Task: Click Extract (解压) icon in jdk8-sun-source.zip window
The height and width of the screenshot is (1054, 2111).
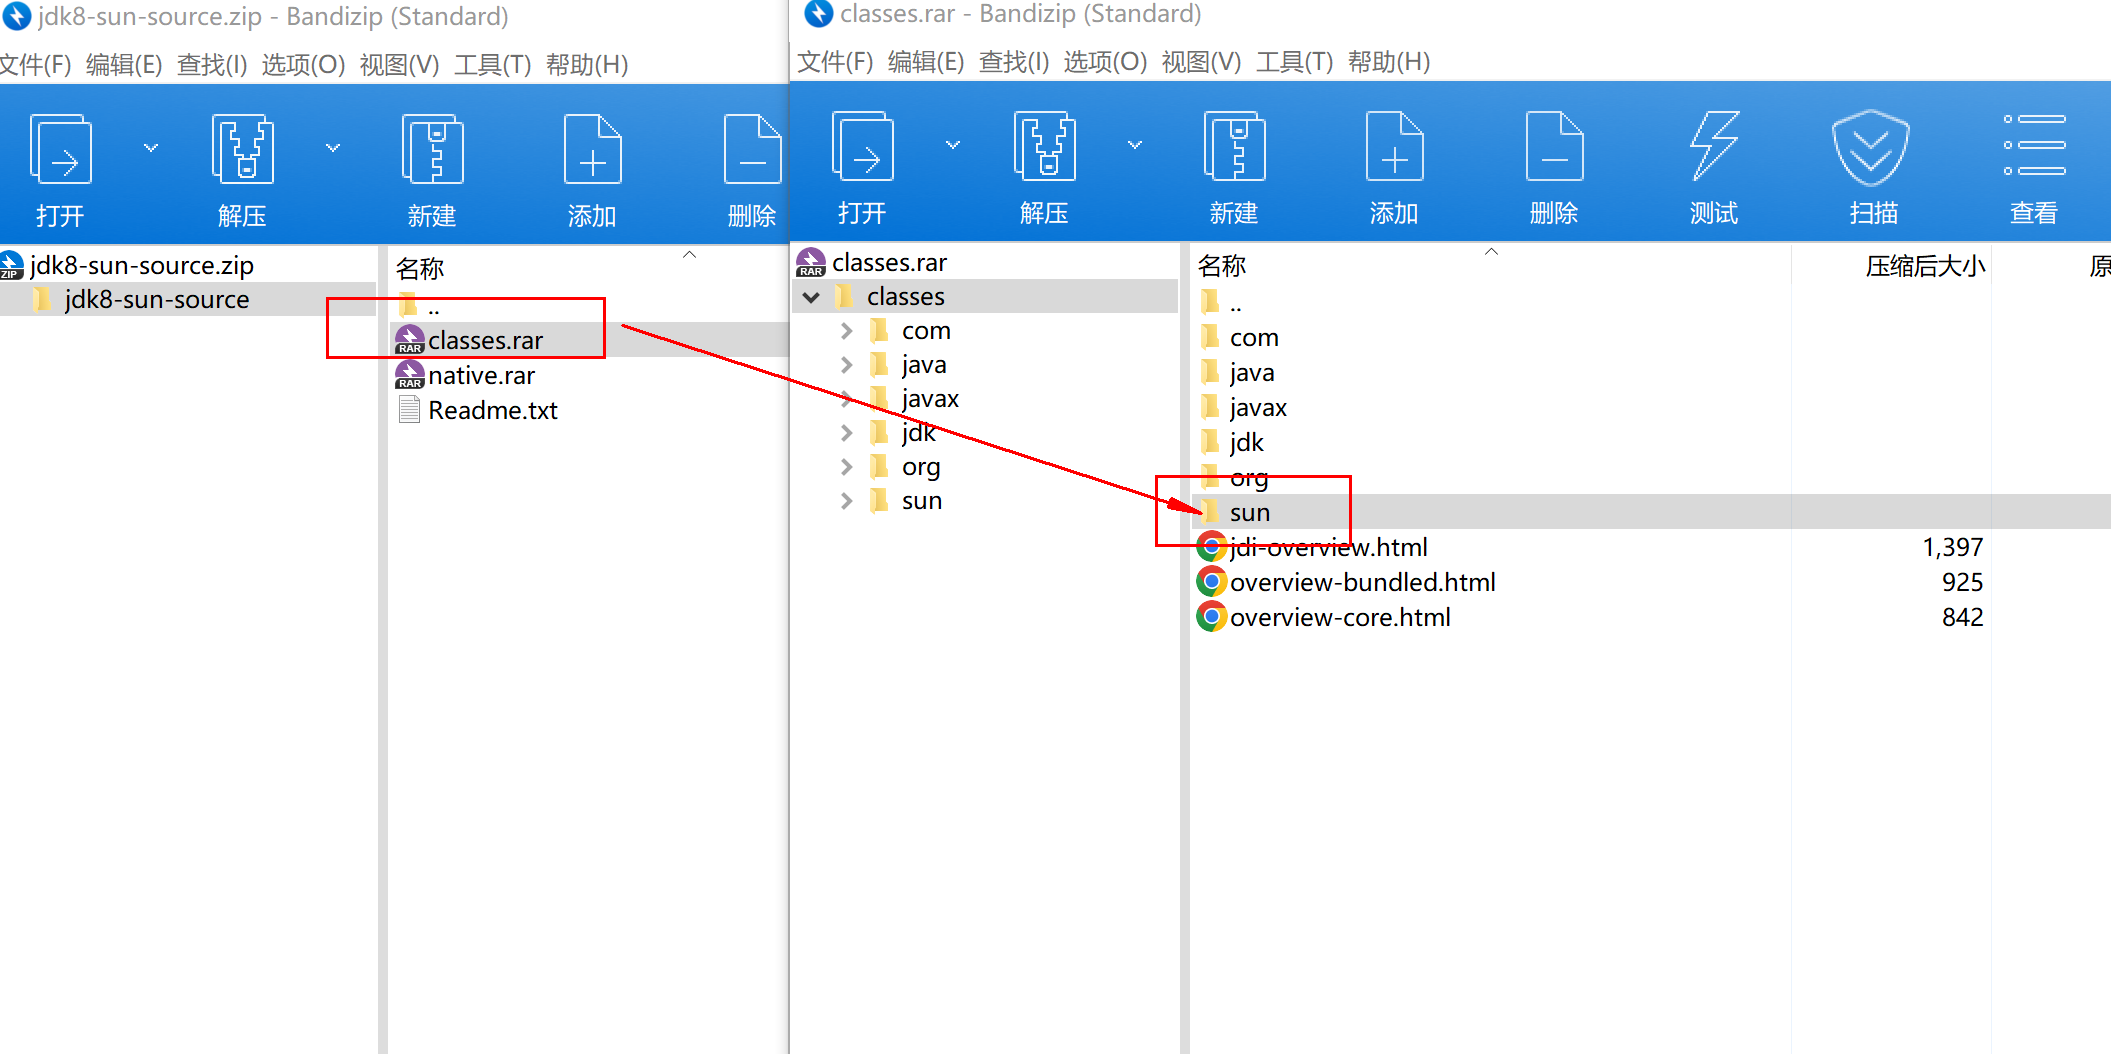Action: coord(243,150)
